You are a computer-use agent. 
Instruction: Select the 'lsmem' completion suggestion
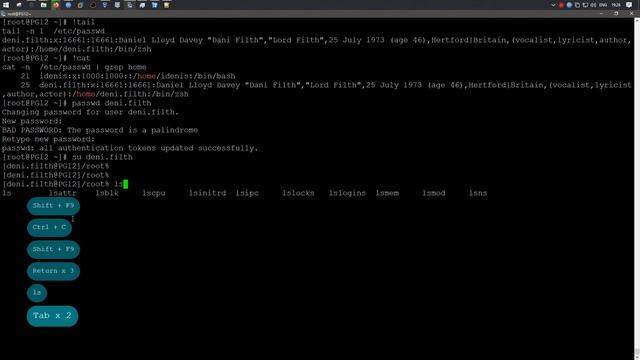[387, 193]
